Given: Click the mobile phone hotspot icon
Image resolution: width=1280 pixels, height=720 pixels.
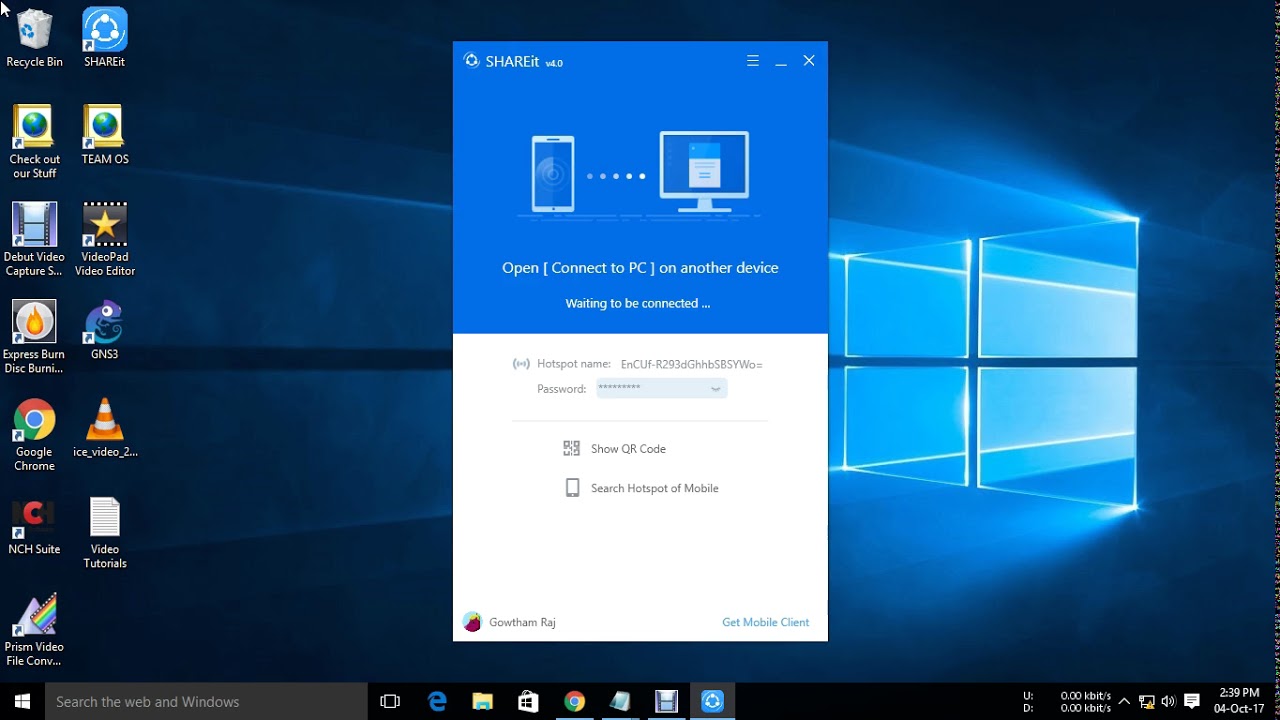Looking at the screenshot, I should (572, 488).
